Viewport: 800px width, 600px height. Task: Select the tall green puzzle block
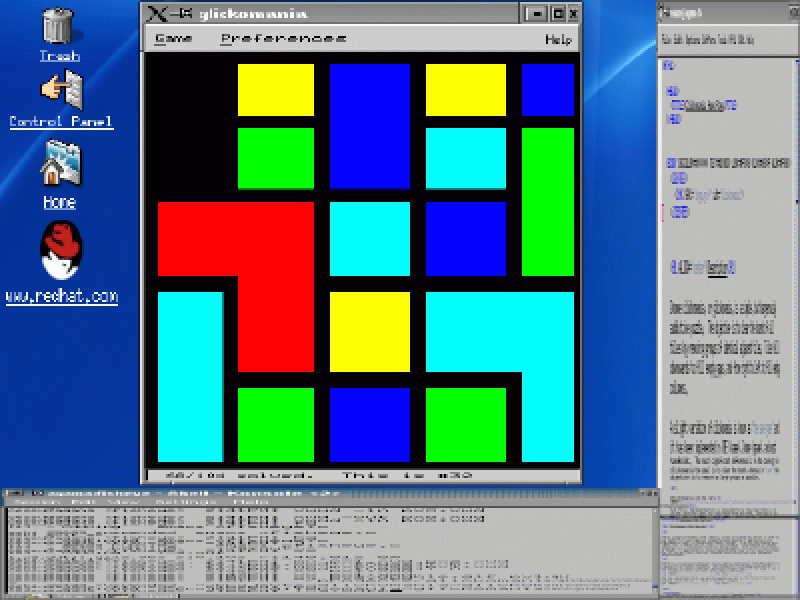tap(548, 200)
